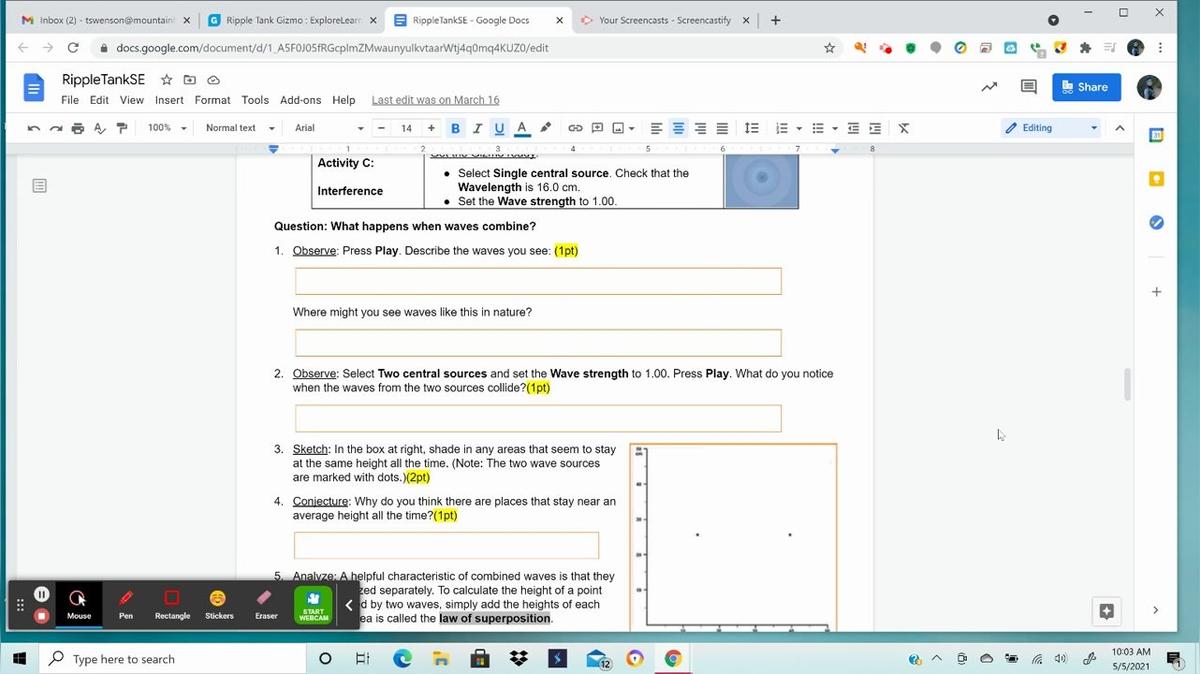
Task: Click the insert link icon
Action: (x=575, y=128)
